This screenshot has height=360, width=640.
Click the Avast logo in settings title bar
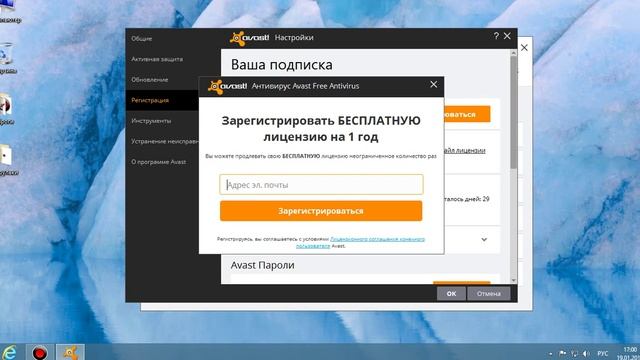click(249, 38)
